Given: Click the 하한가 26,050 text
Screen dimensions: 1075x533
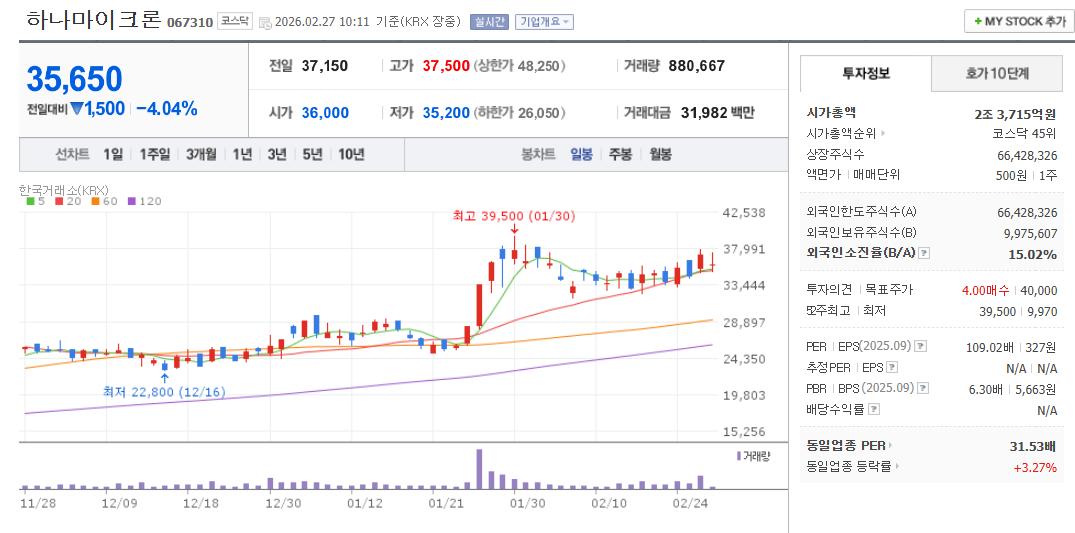Looking at the screenshot, I should pyautogui.click(x=520, y=112).
